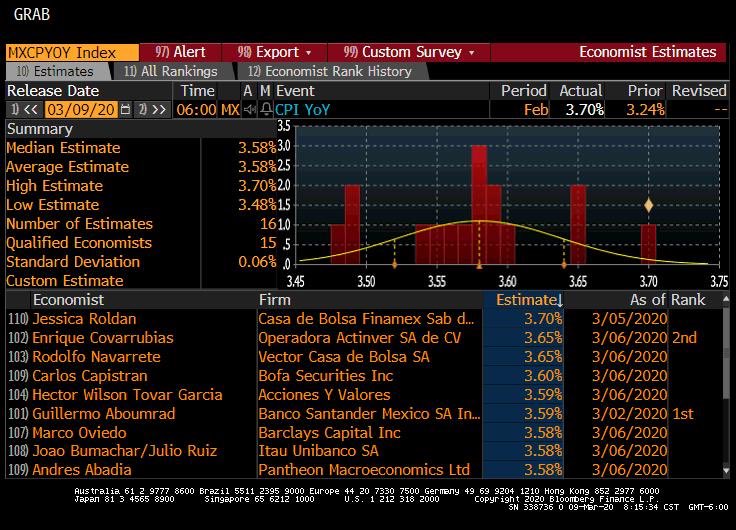Click the Custom Estimate field
The width and height of the screenshot is (736, 530).
238,281
